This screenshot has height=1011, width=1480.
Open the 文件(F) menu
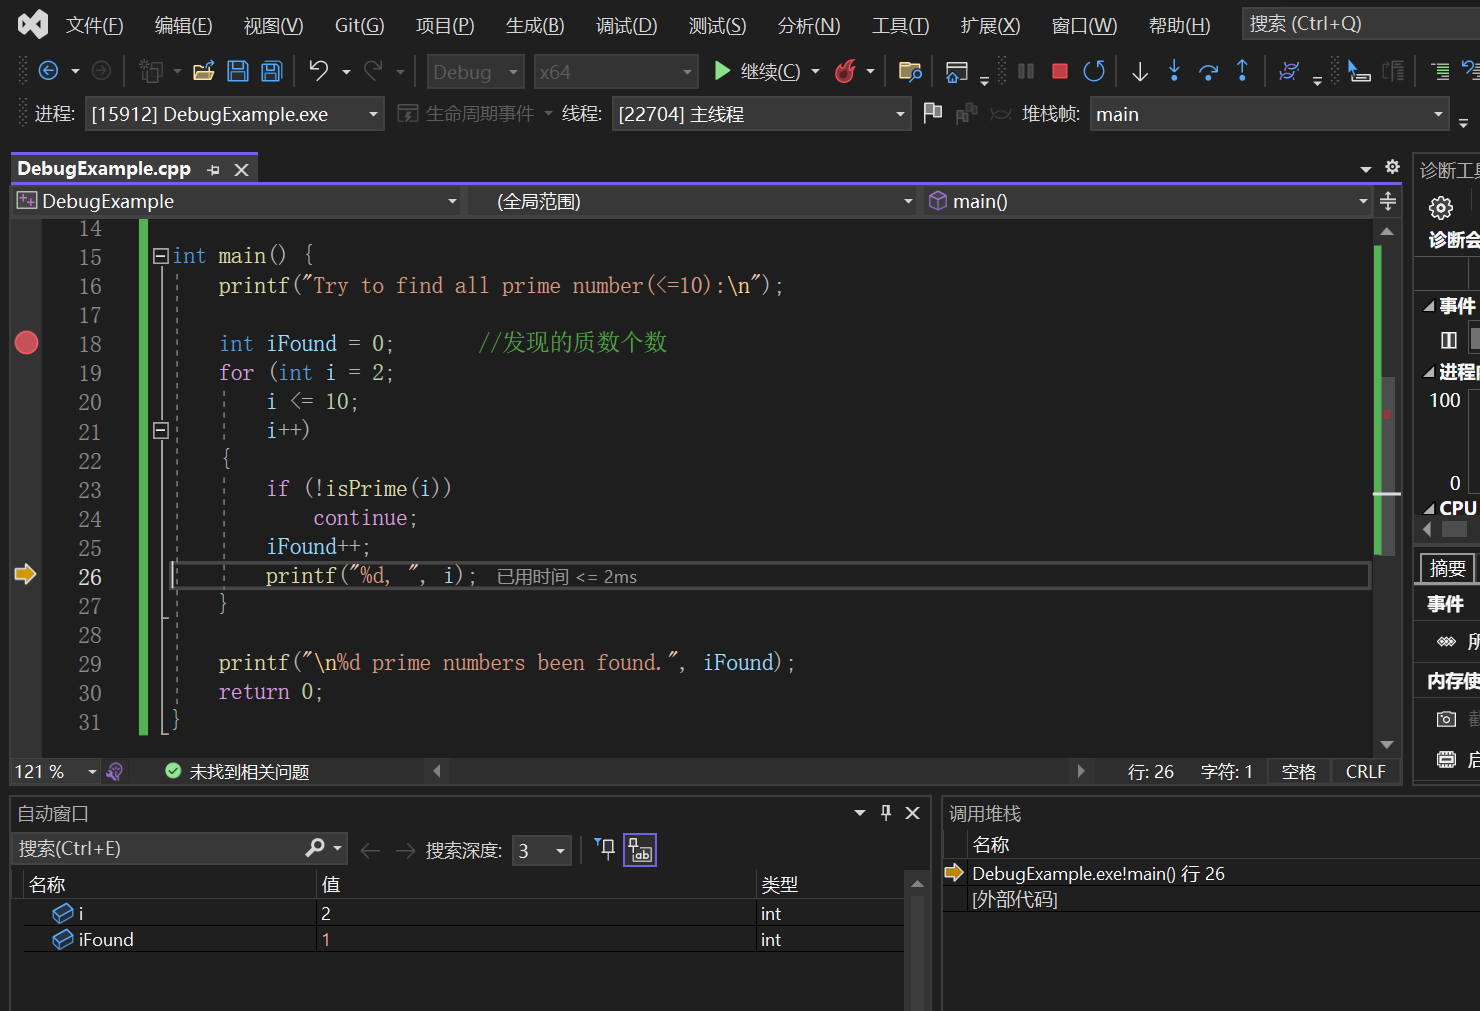click(x=95, y=25)
